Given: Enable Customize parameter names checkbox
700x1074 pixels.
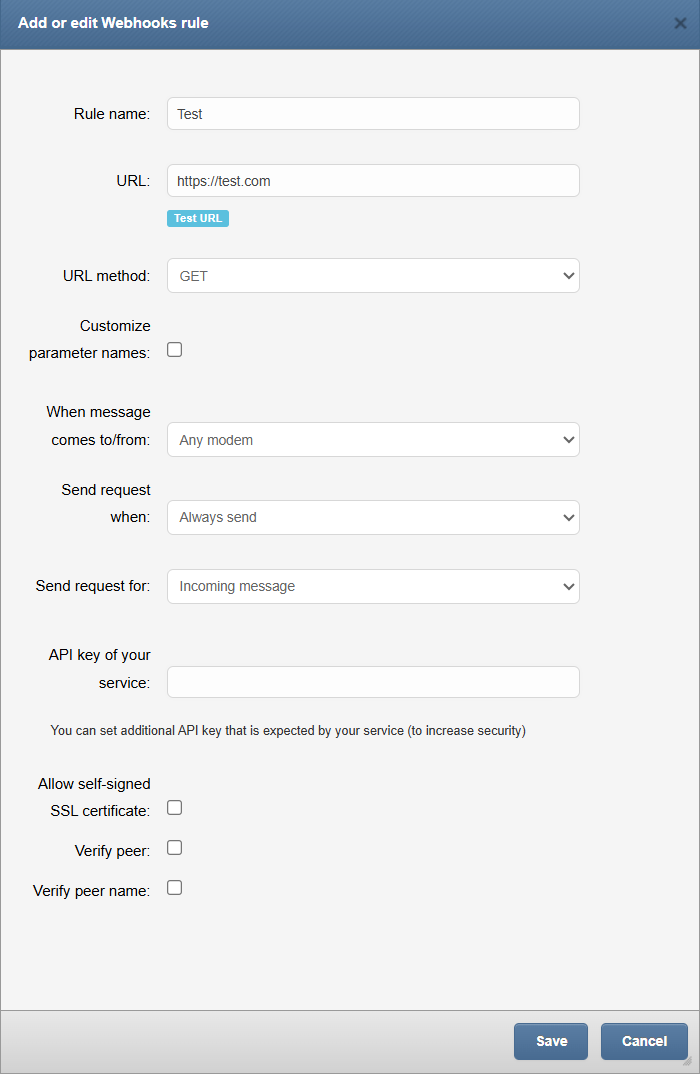Looking at the screenshot, I should (x=174, y=350).
